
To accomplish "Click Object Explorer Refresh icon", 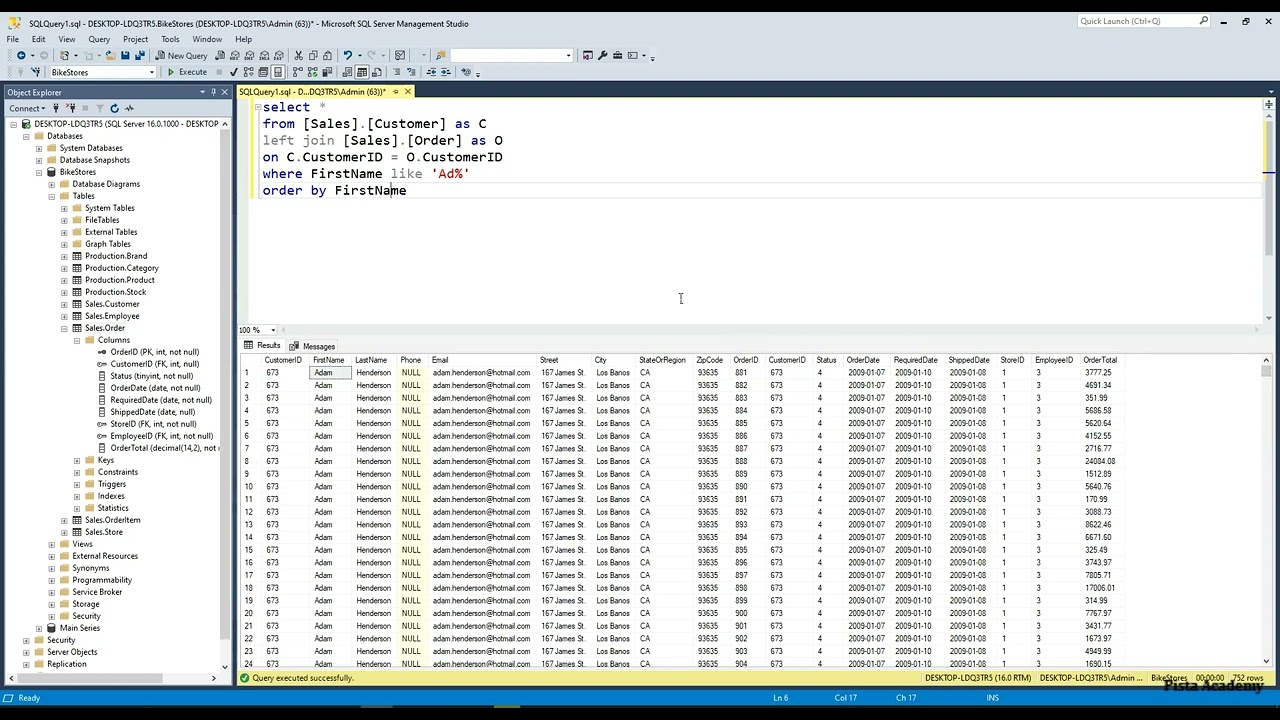I will pos(114,108).
